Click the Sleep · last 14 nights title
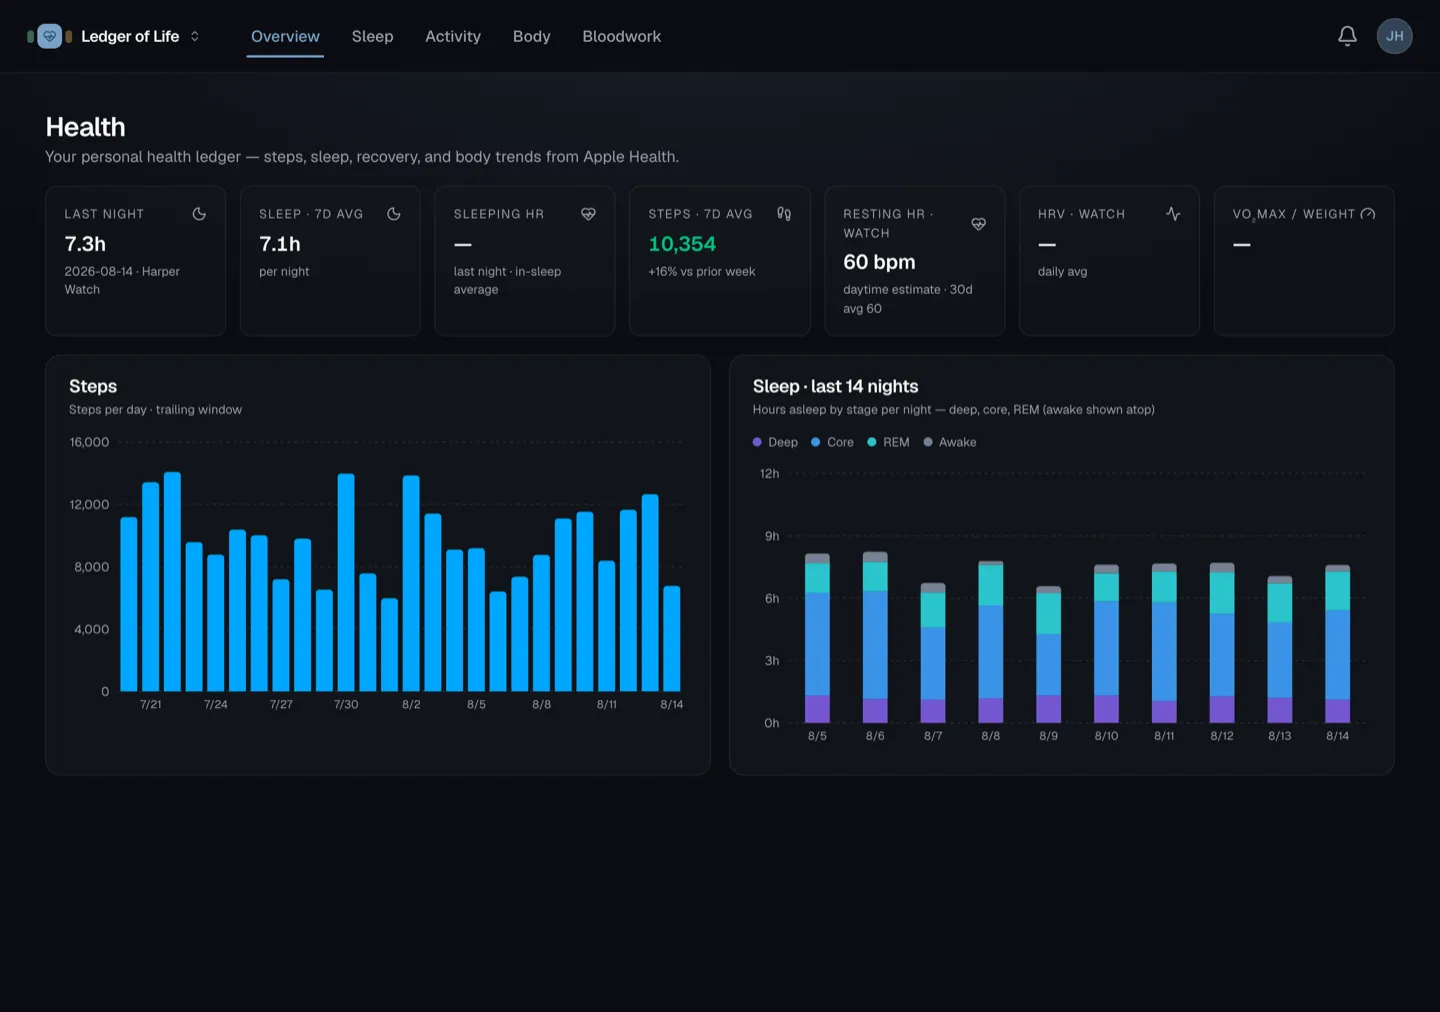 pos(835,386)
